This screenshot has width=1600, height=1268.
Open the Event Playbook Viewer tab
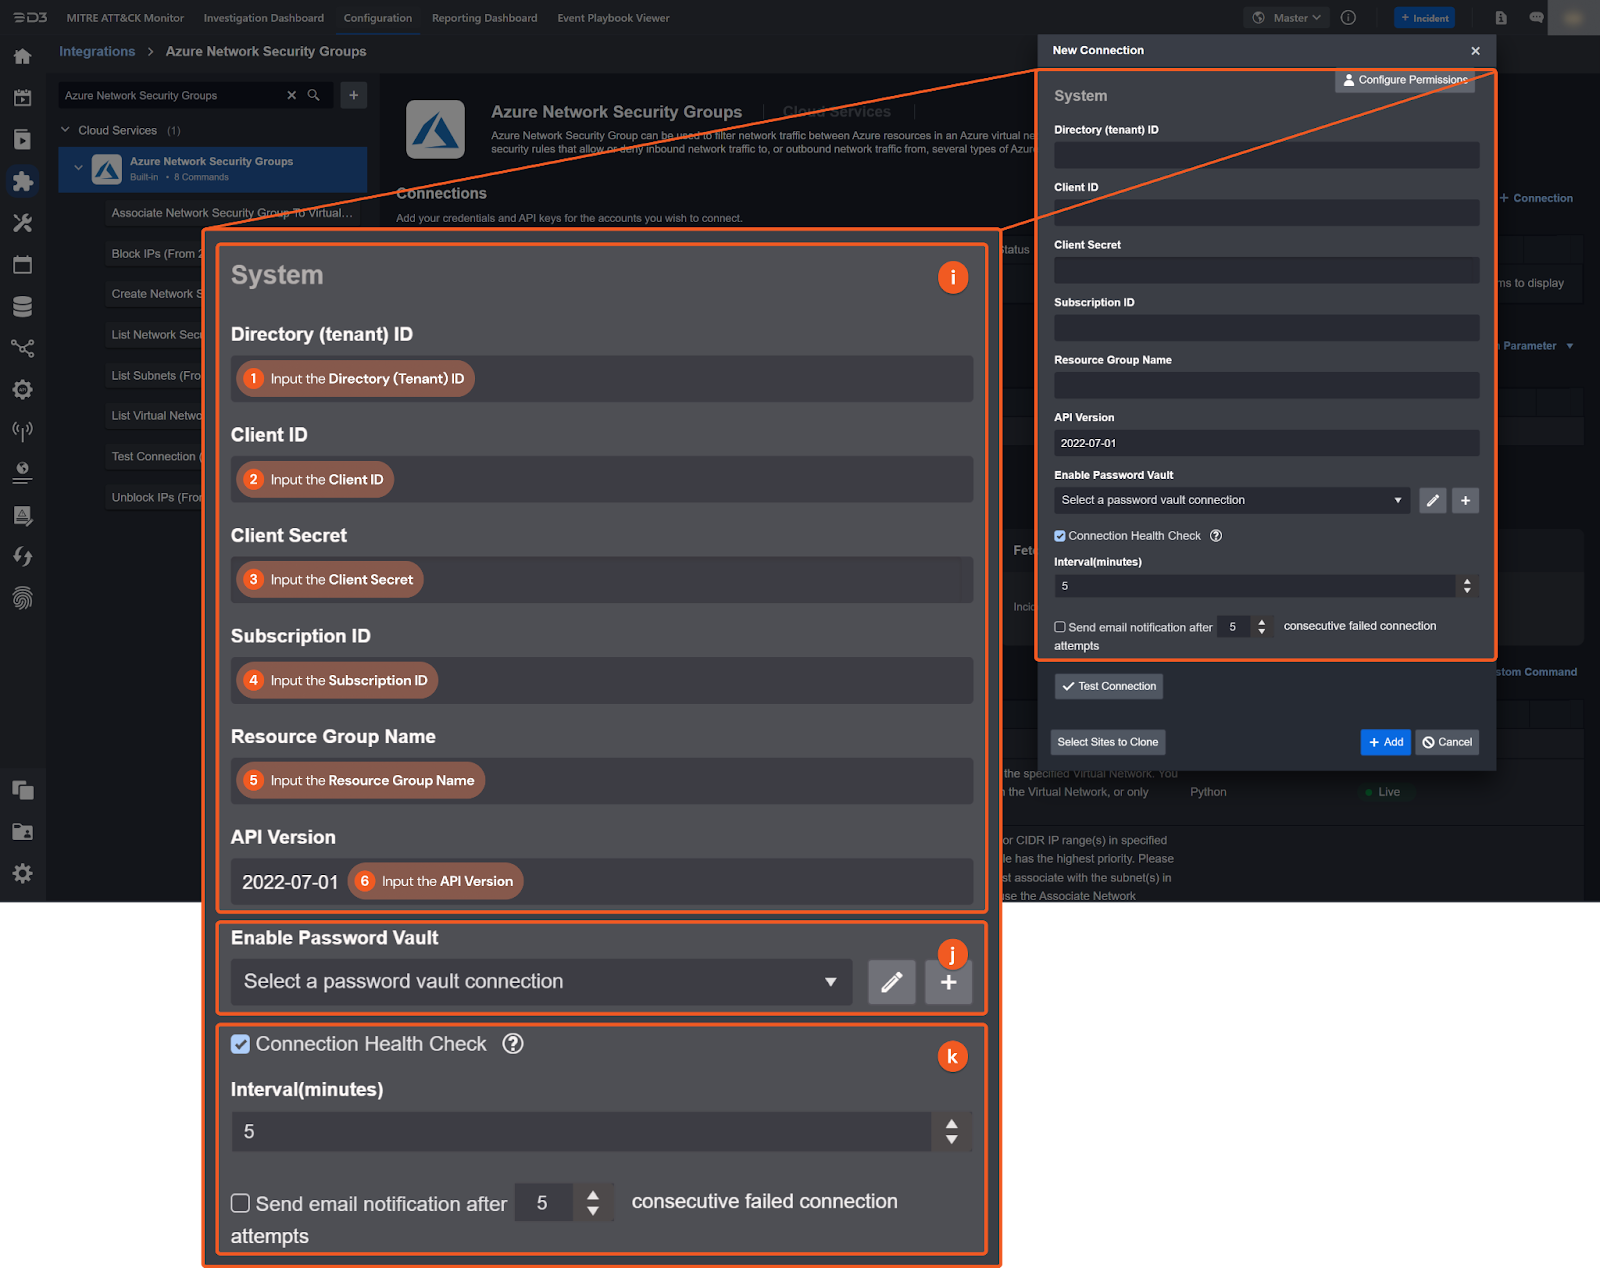point(613,18)
